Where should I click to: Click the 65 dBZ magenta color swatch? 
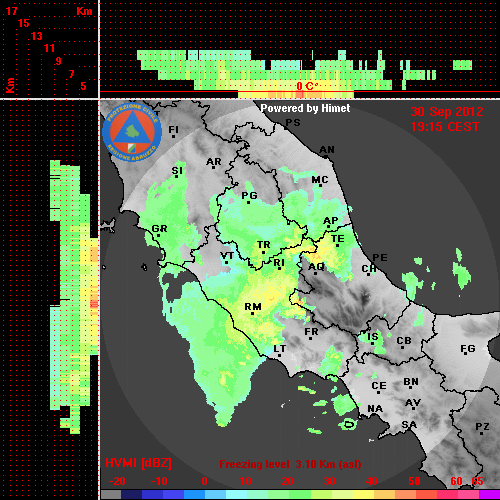(490, 495)
